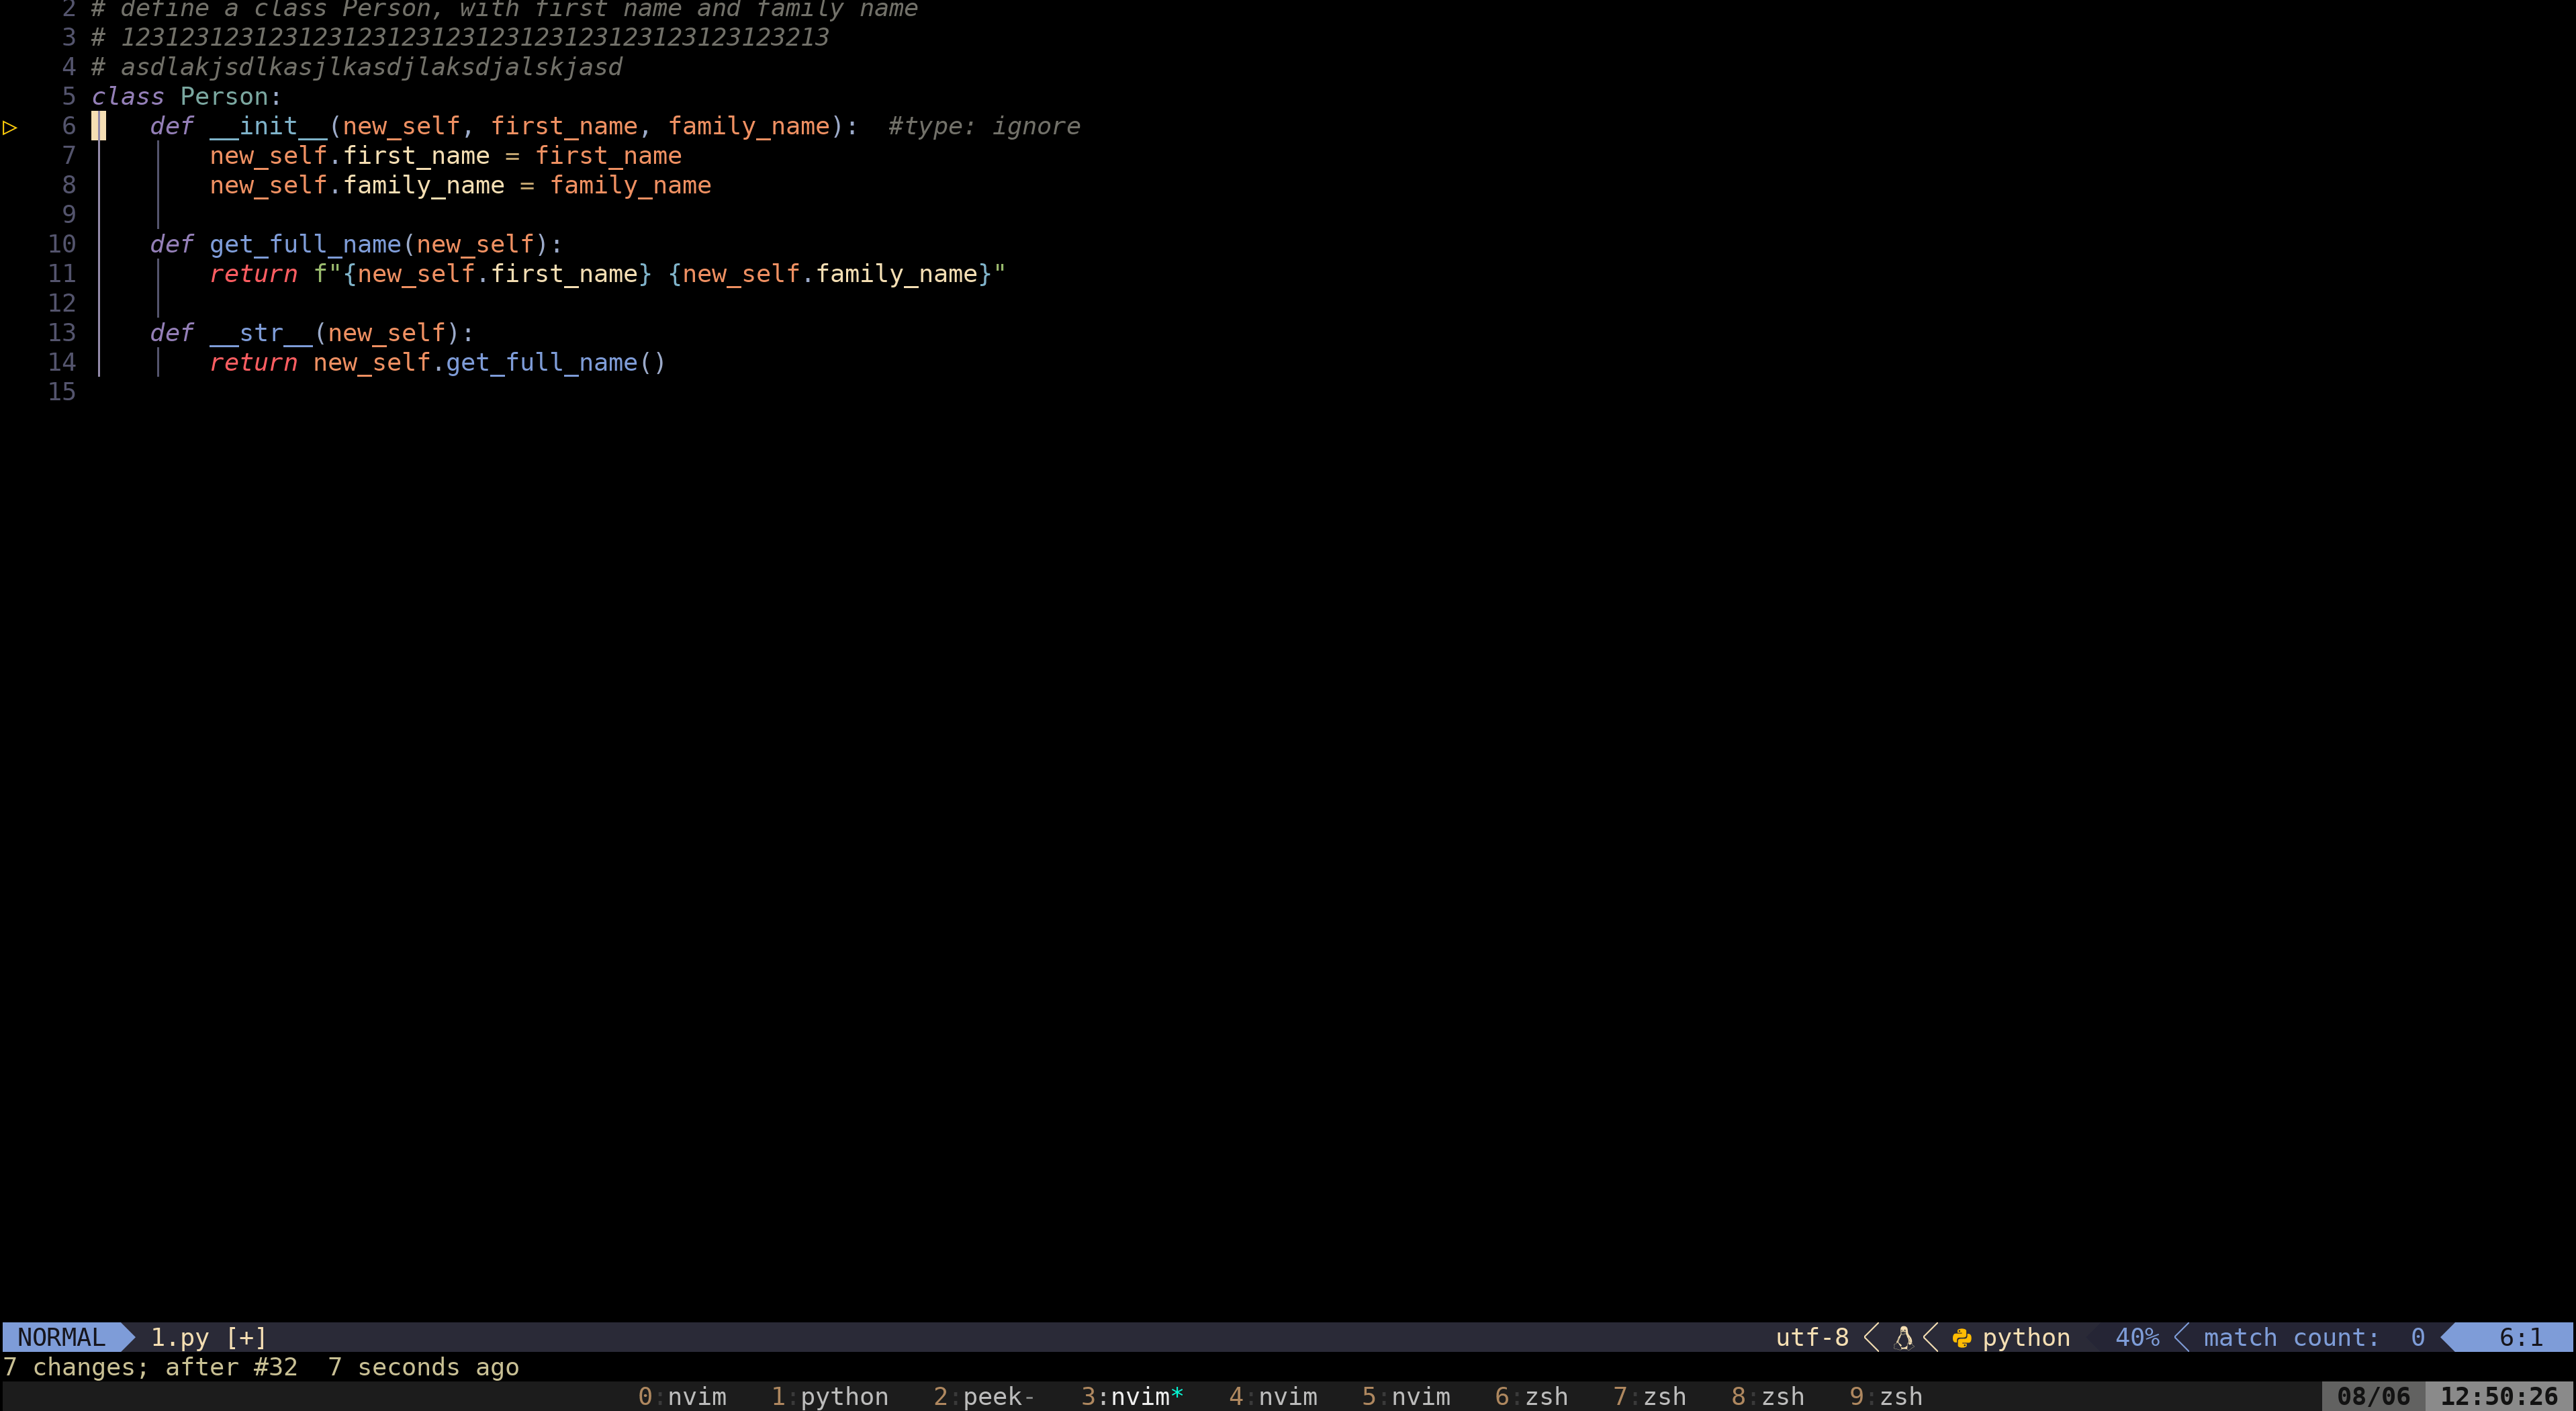The height and width of the screenshot is (1411, 2576).
Task: Click the 08/06 date in tmux bar
Action: point(2372,1396)
